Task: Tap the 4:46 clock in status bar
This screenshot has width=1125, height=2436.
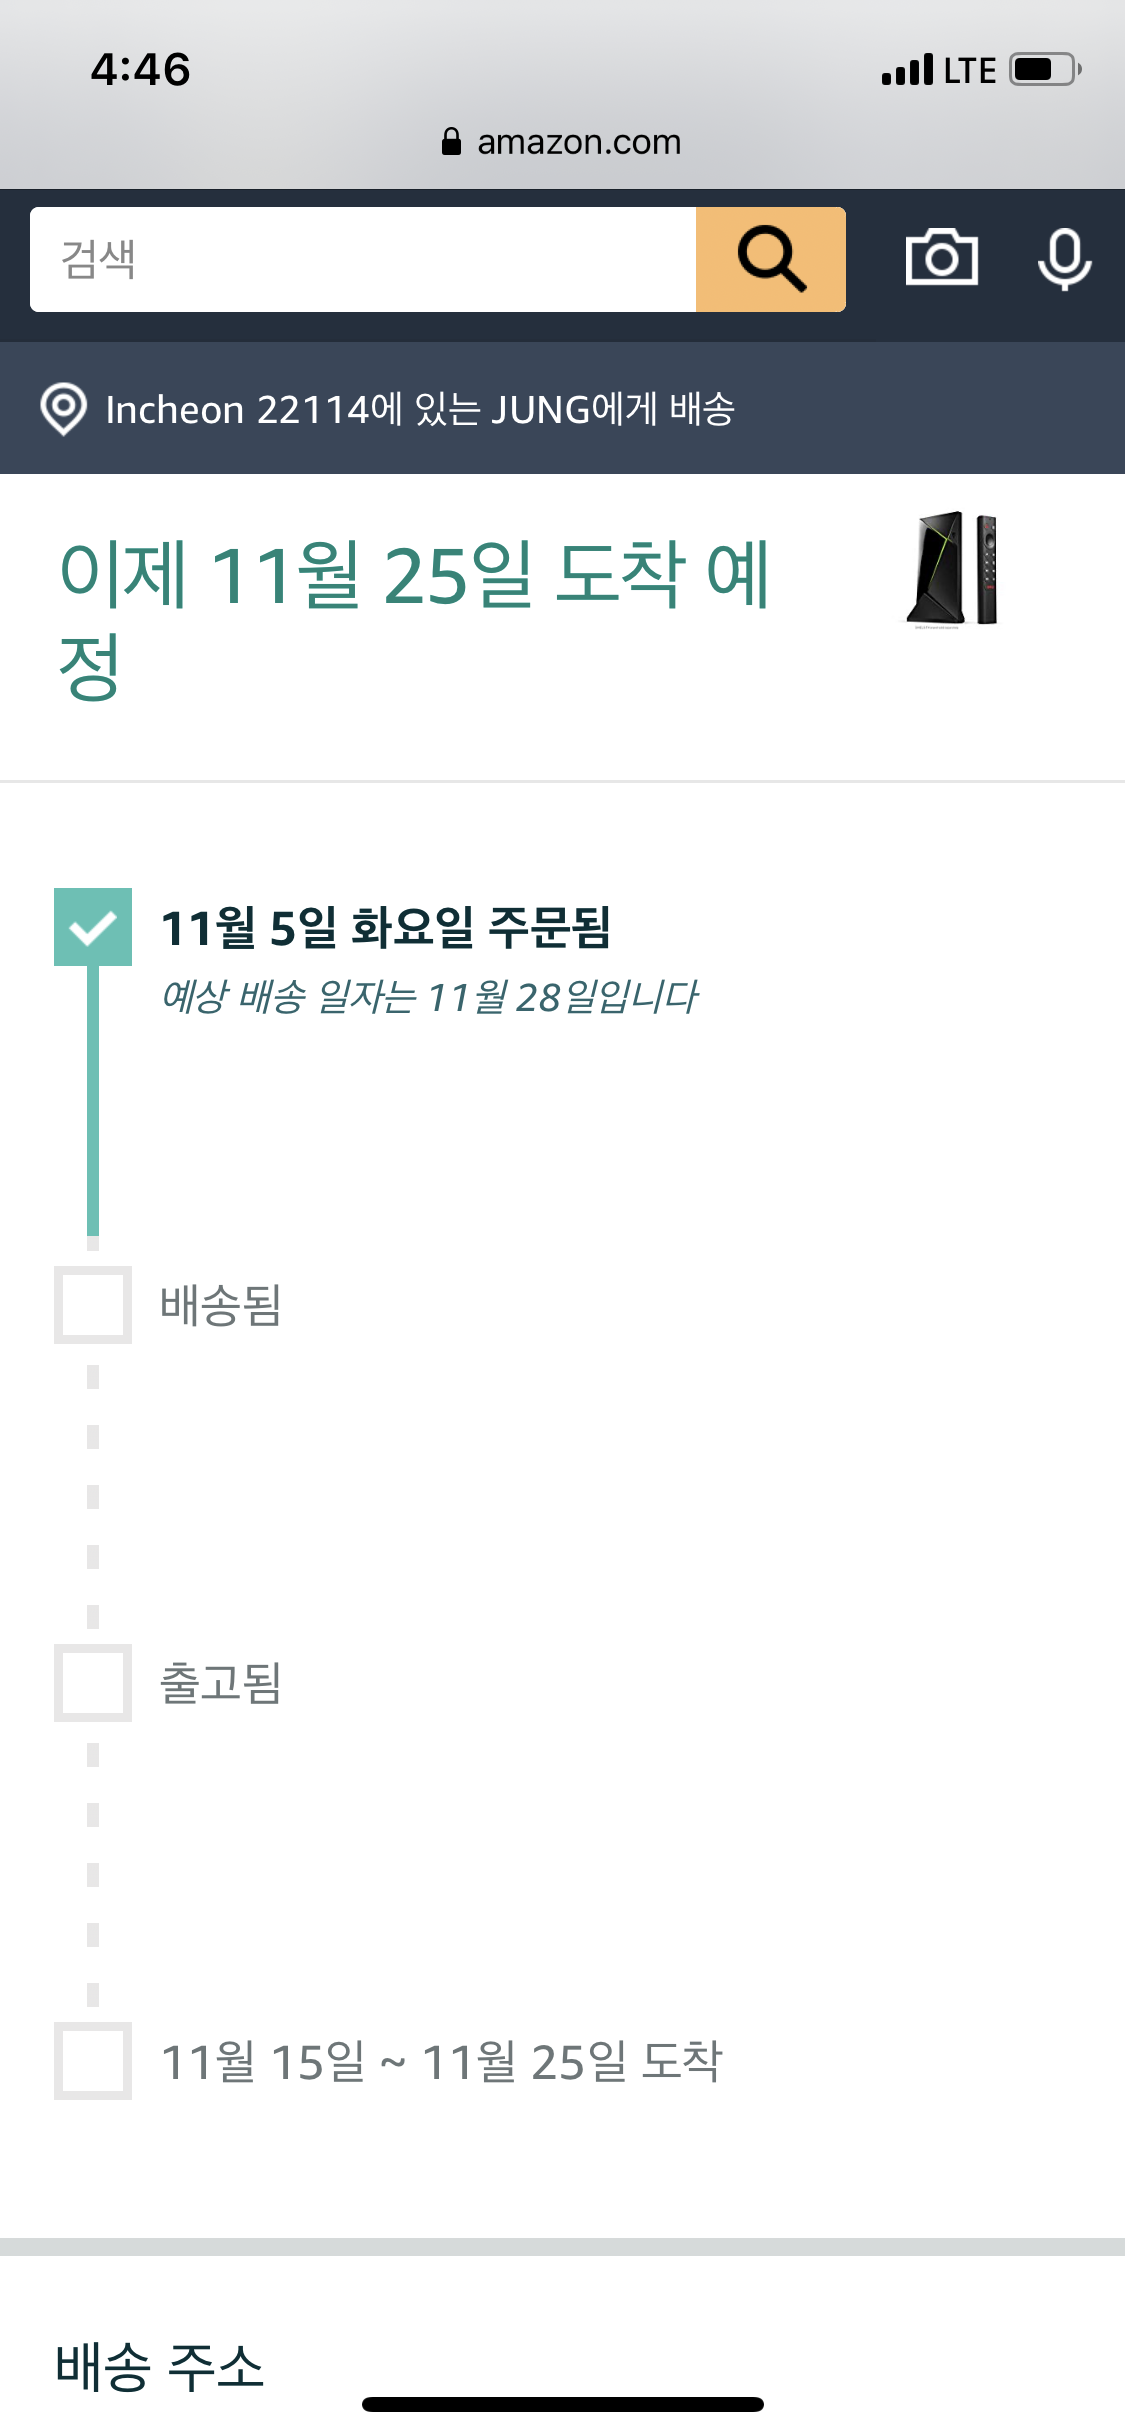Action: point(140,70)
